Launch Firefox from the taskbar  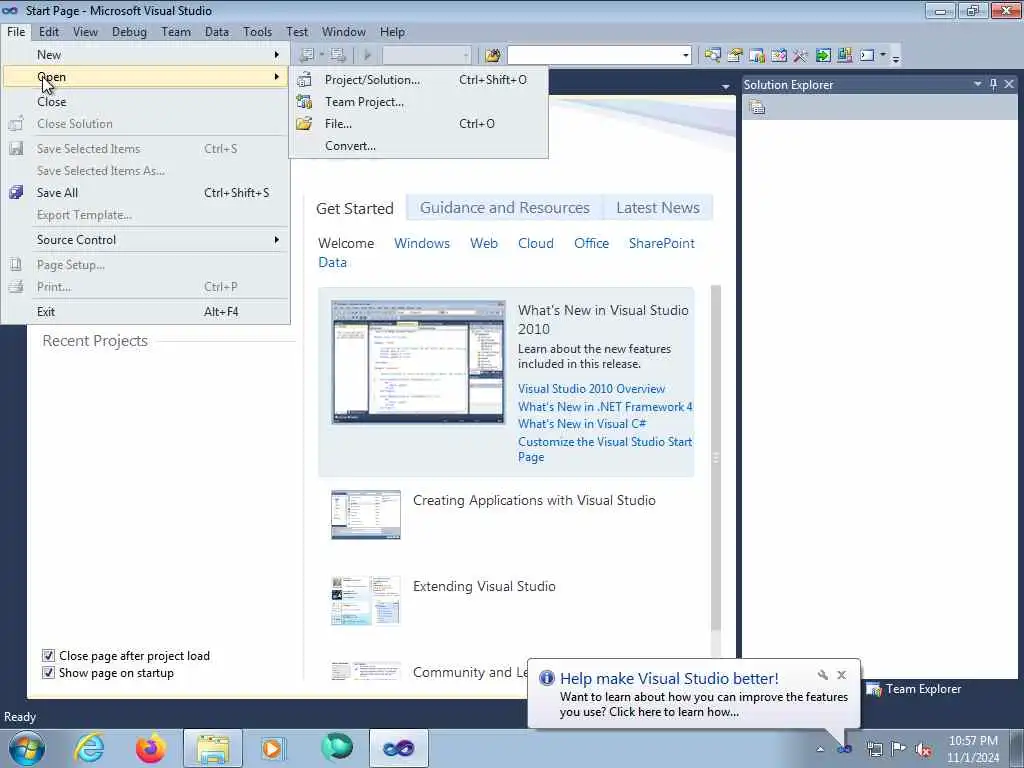pyautogui.click(x=151, y=748)
